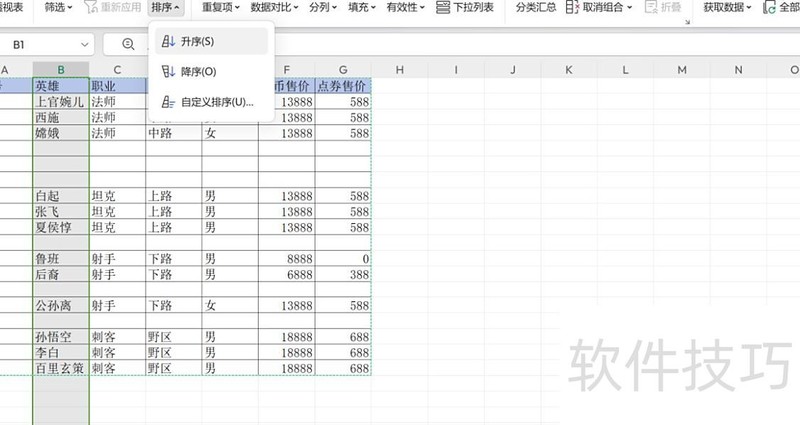This screenshot has height=425, width=800.
Task: Click the 全部 refresh all icon
Action: (x=769, y=8)
